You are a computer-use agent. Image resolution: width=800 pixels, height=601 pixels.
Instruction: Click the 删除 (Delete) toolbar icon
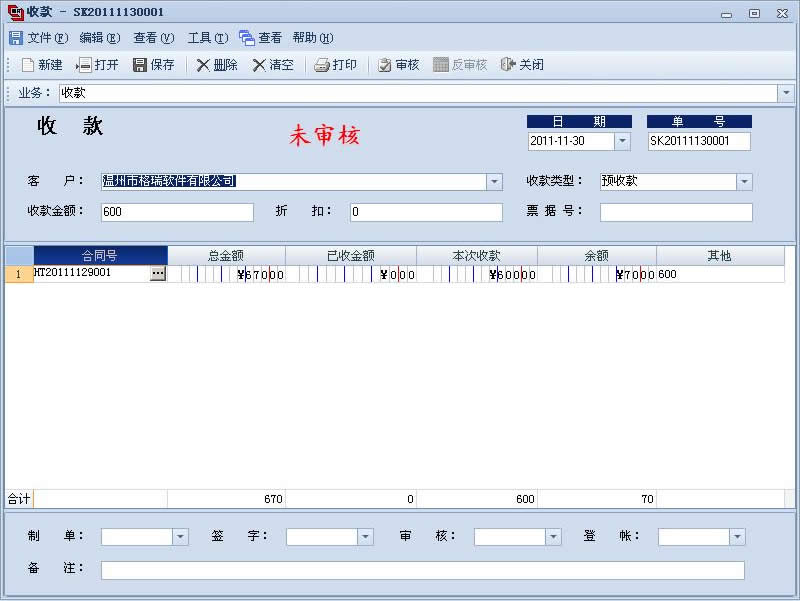click(x=203, y=65)
